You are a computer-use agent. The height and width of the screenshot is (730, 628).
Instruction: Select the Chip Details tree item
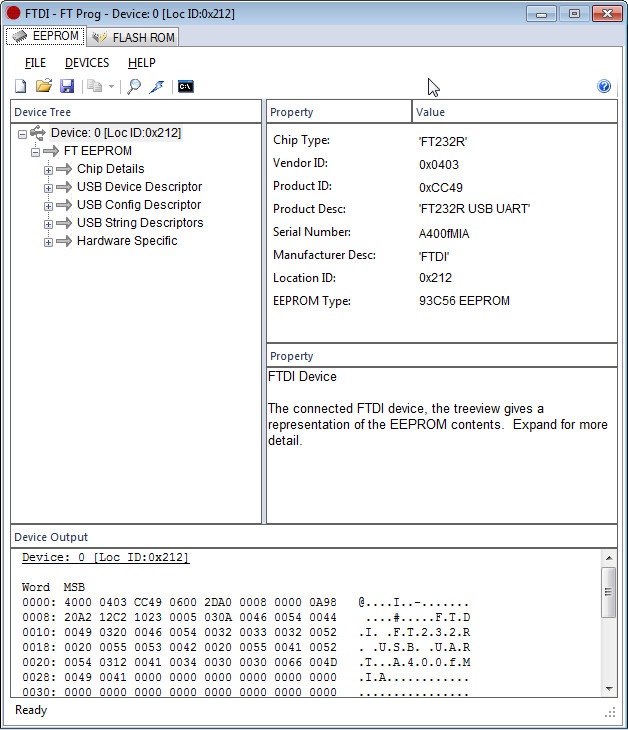(111, 169)
